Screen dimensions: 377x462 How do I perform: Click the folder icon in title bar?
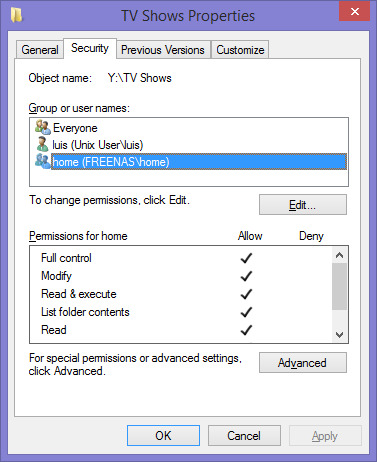(x=16, y=15)
